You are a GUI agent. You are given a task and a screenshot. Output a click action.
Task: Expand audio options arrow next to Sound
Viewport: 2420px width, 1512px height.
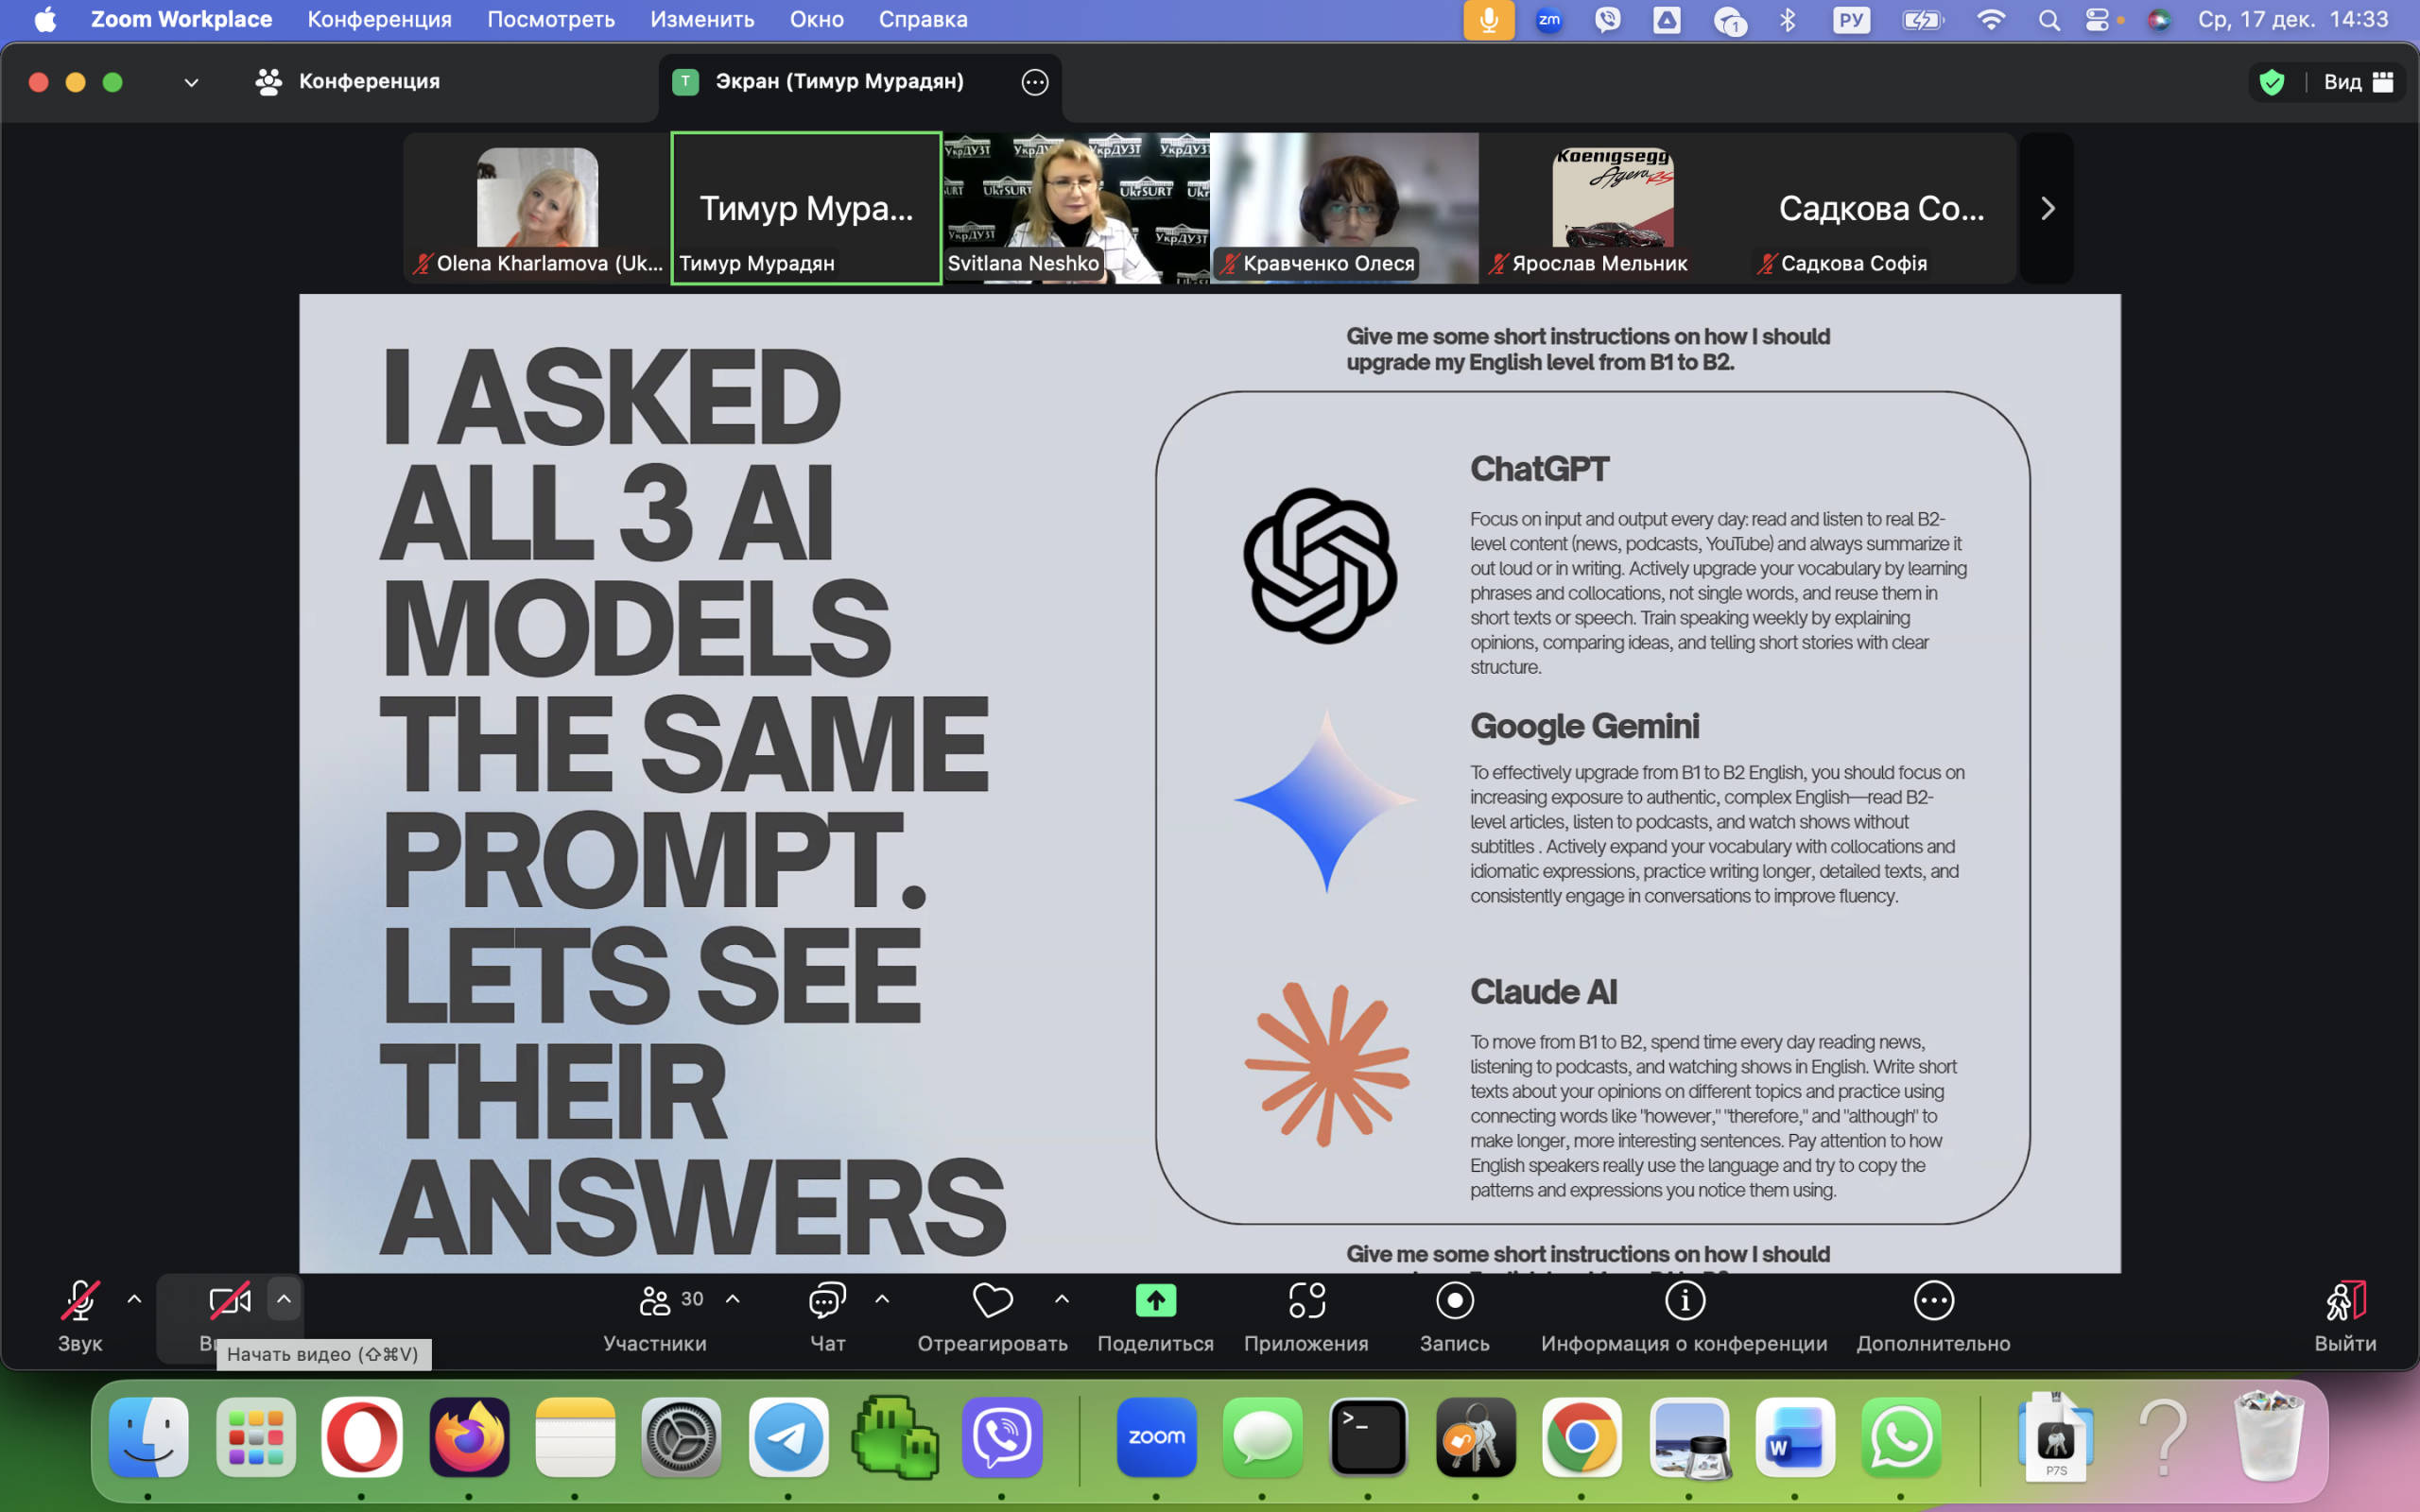(x=134, y=1299)
